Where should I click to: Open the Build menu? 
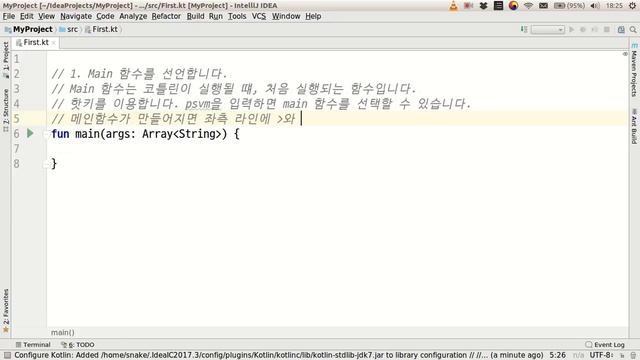pos(196,16)
